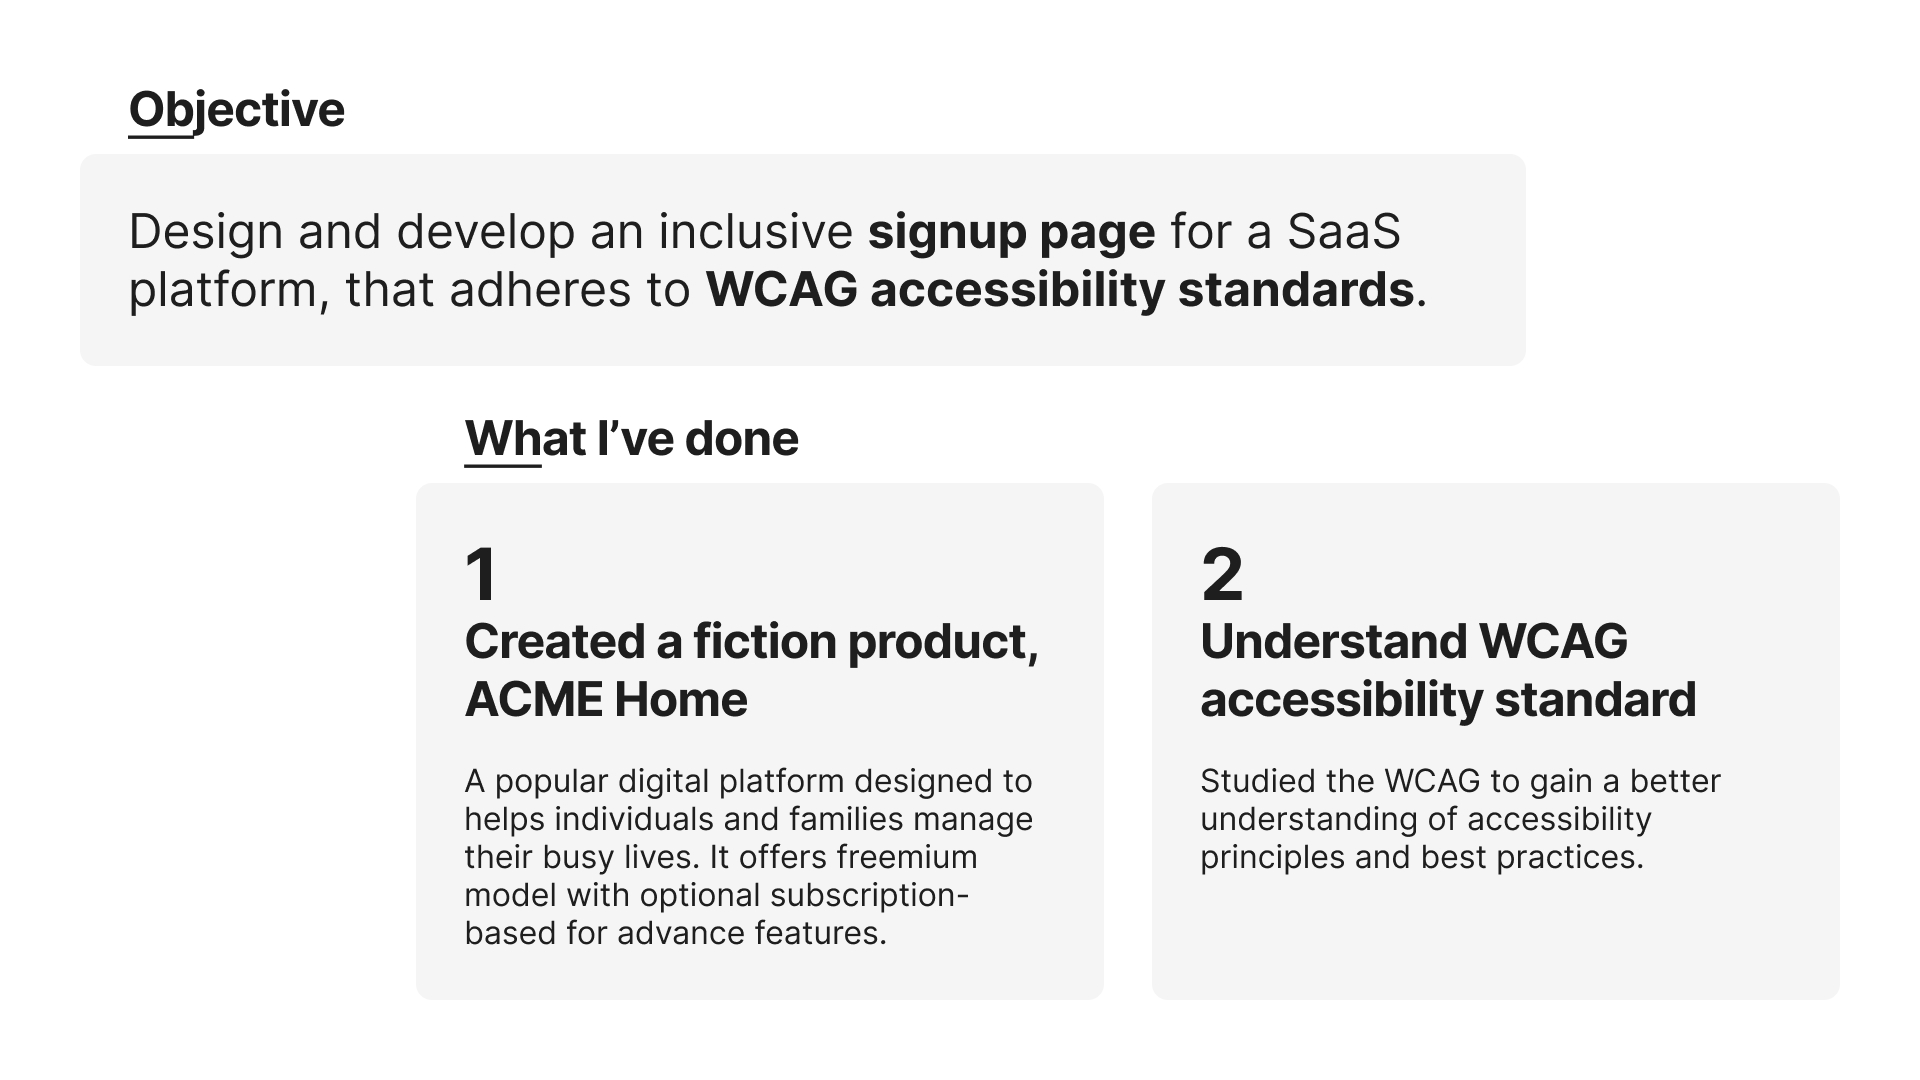1920x1080 pixels.
Task: Click the bold "WCAG accessibility standards" phrase
Action: tap(1059, 290)
